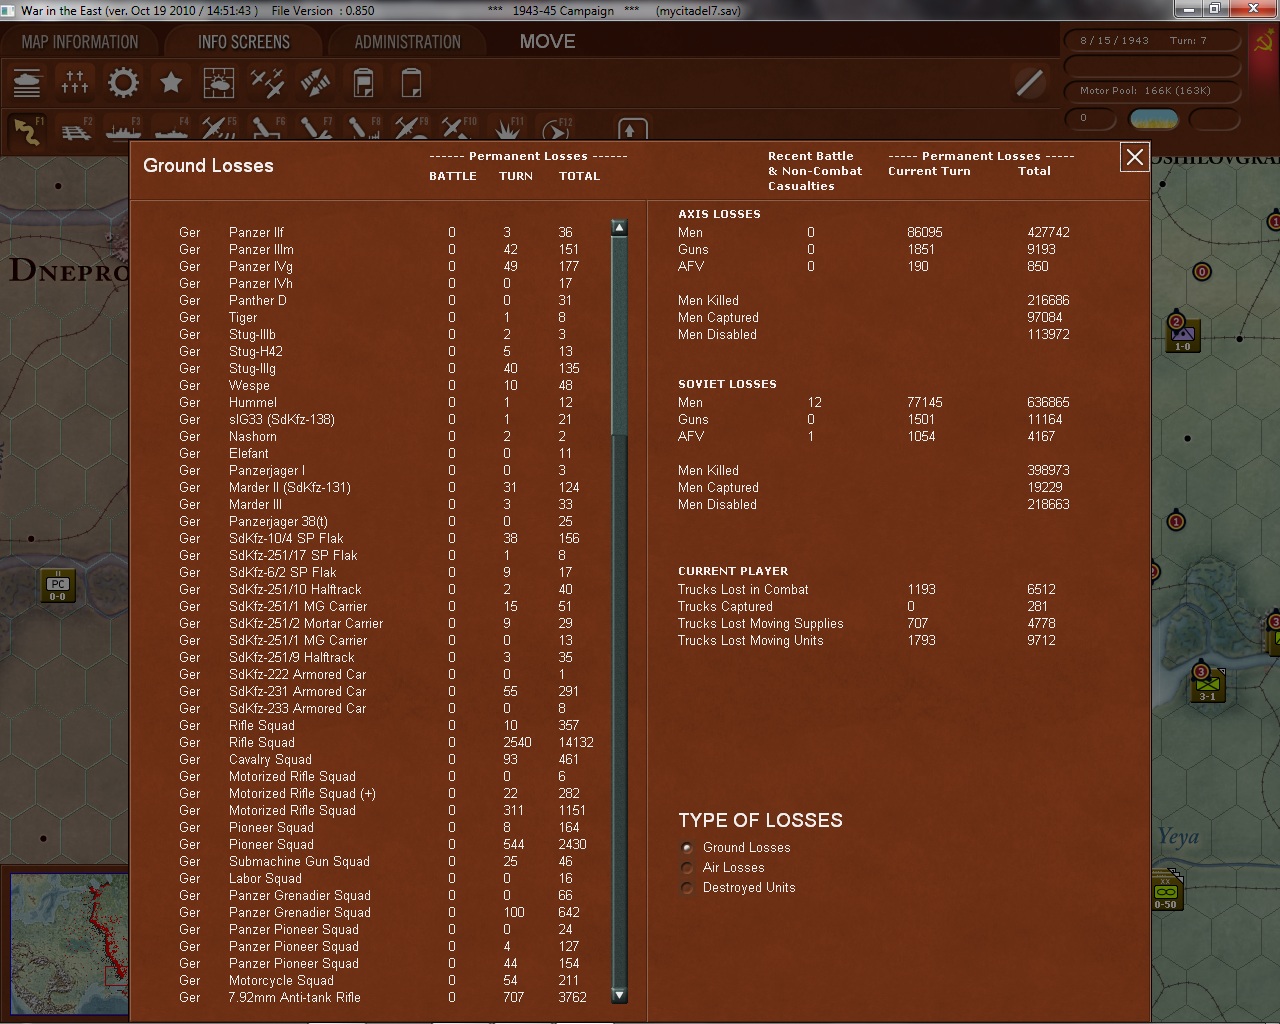The image size is (1280, 1024).
Task: Click the red circle marker numbered 0
Action: click(x=1202, y=271)
